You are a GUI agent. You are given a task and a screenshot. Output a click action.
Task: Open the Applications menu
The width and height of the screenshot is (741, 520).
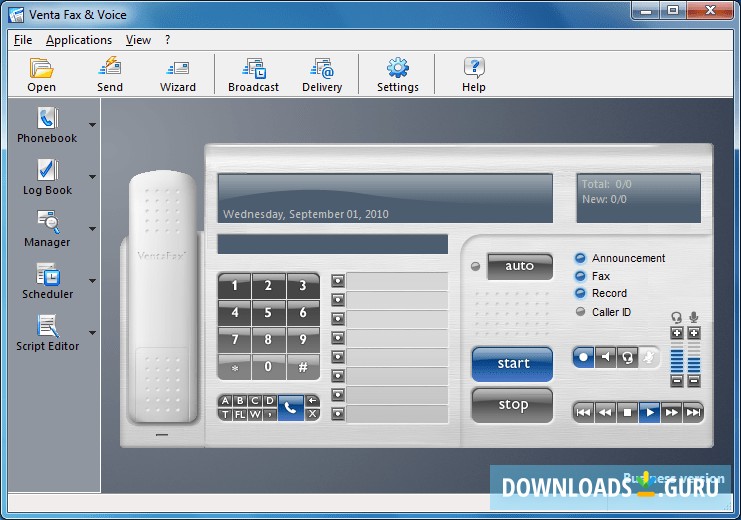pos(79,40)
